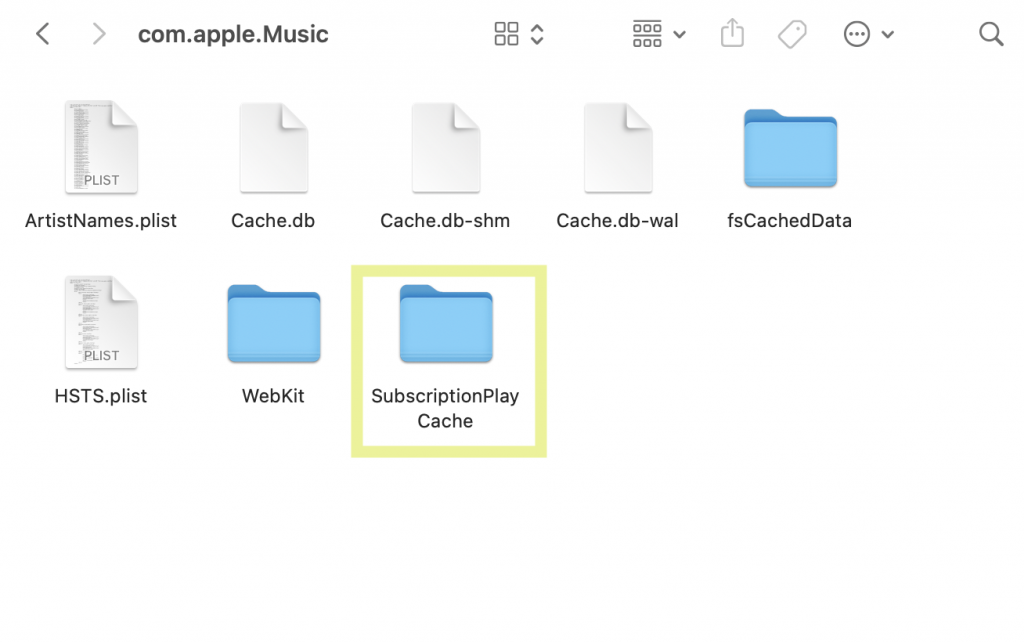The height and width of the screenshot is (642, 1024).
Task: Open Finder search magnifier
Action: pos(991,34)
